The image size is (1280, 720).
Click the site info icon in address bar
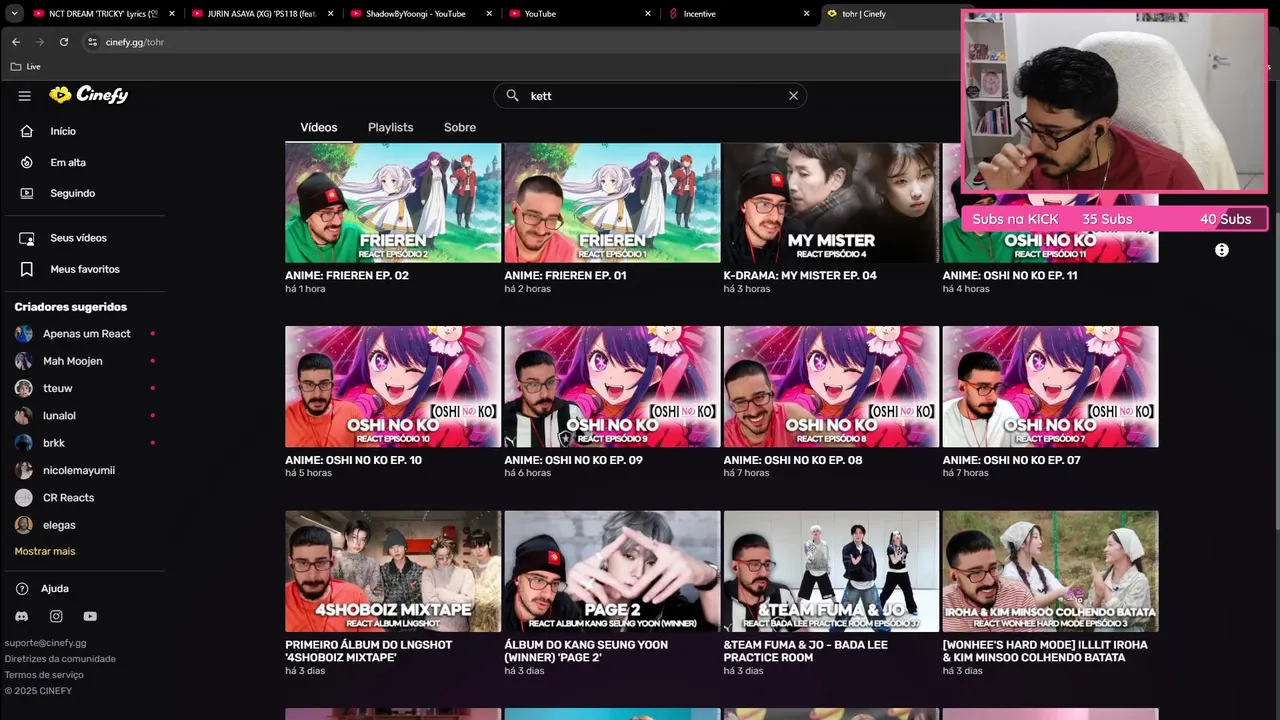(92, 42)
